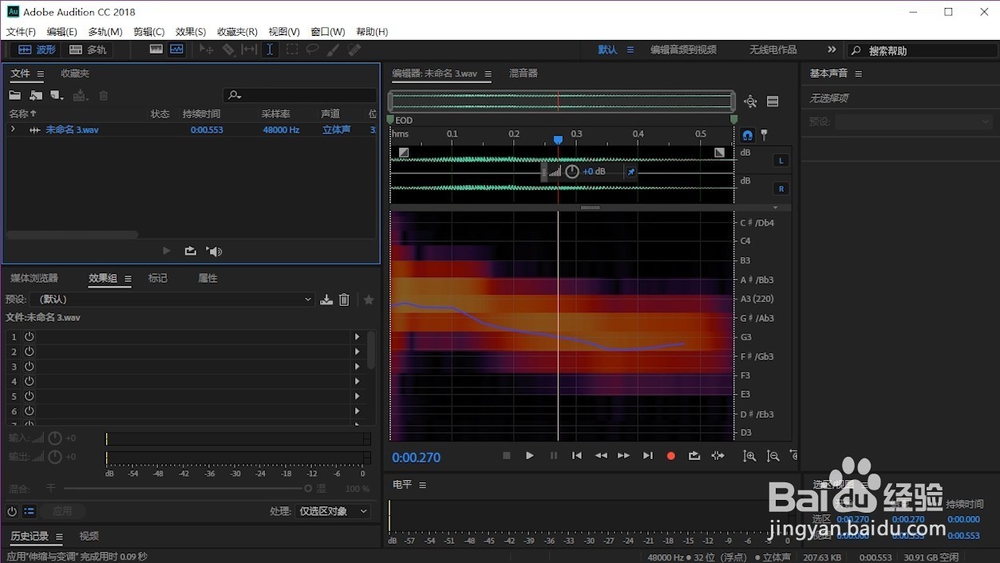Image resolution: width=1000 pixels, height=563 pixels.
Task: Mark the effects preset as favorite
Action: coord(368,299)
